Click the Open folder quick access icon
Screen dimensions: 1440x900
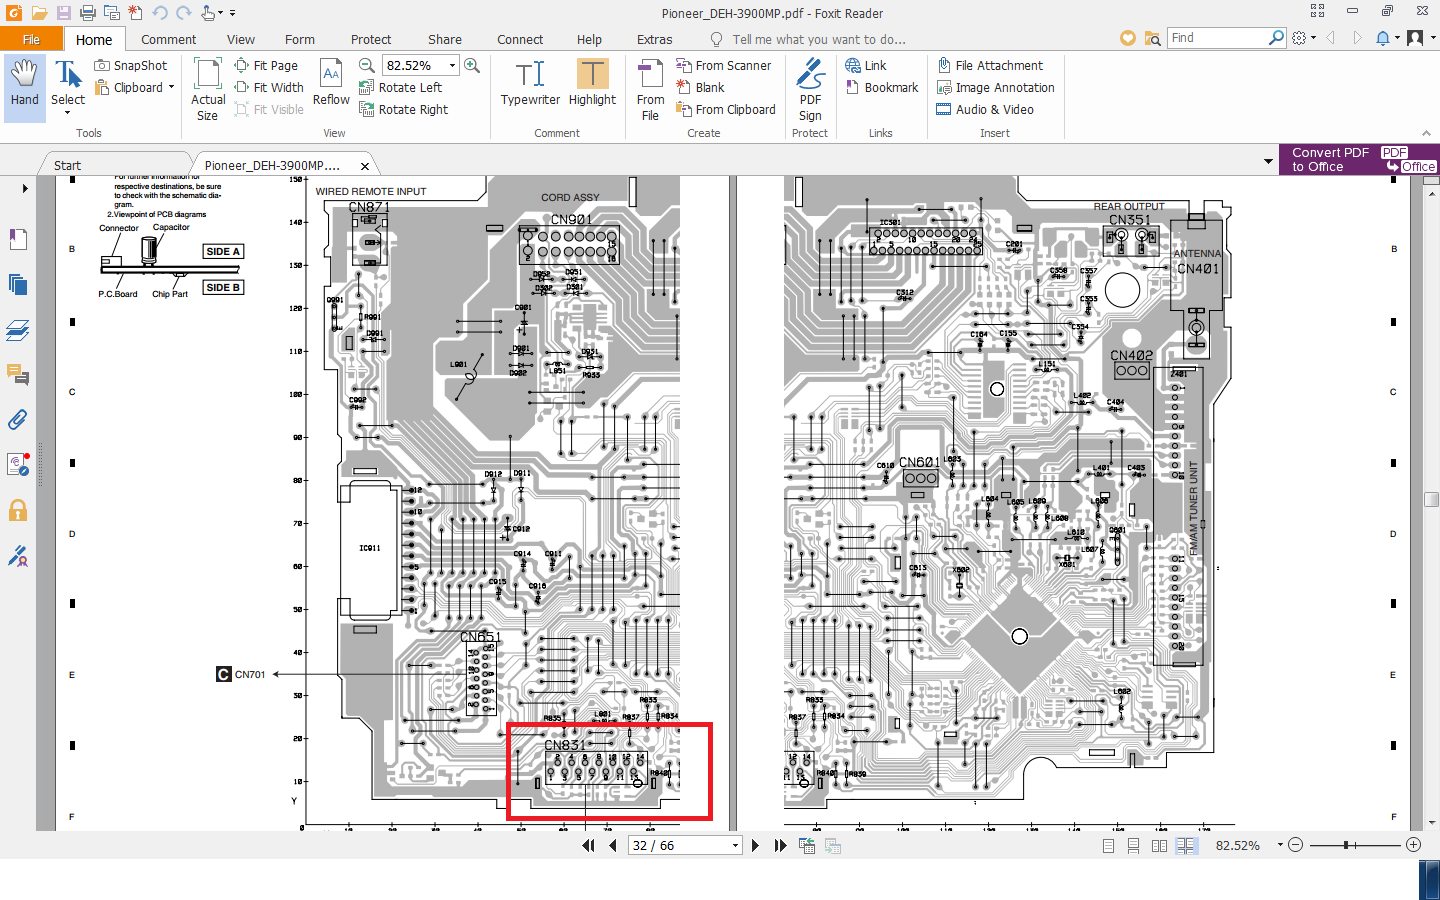tap(39, 13)
